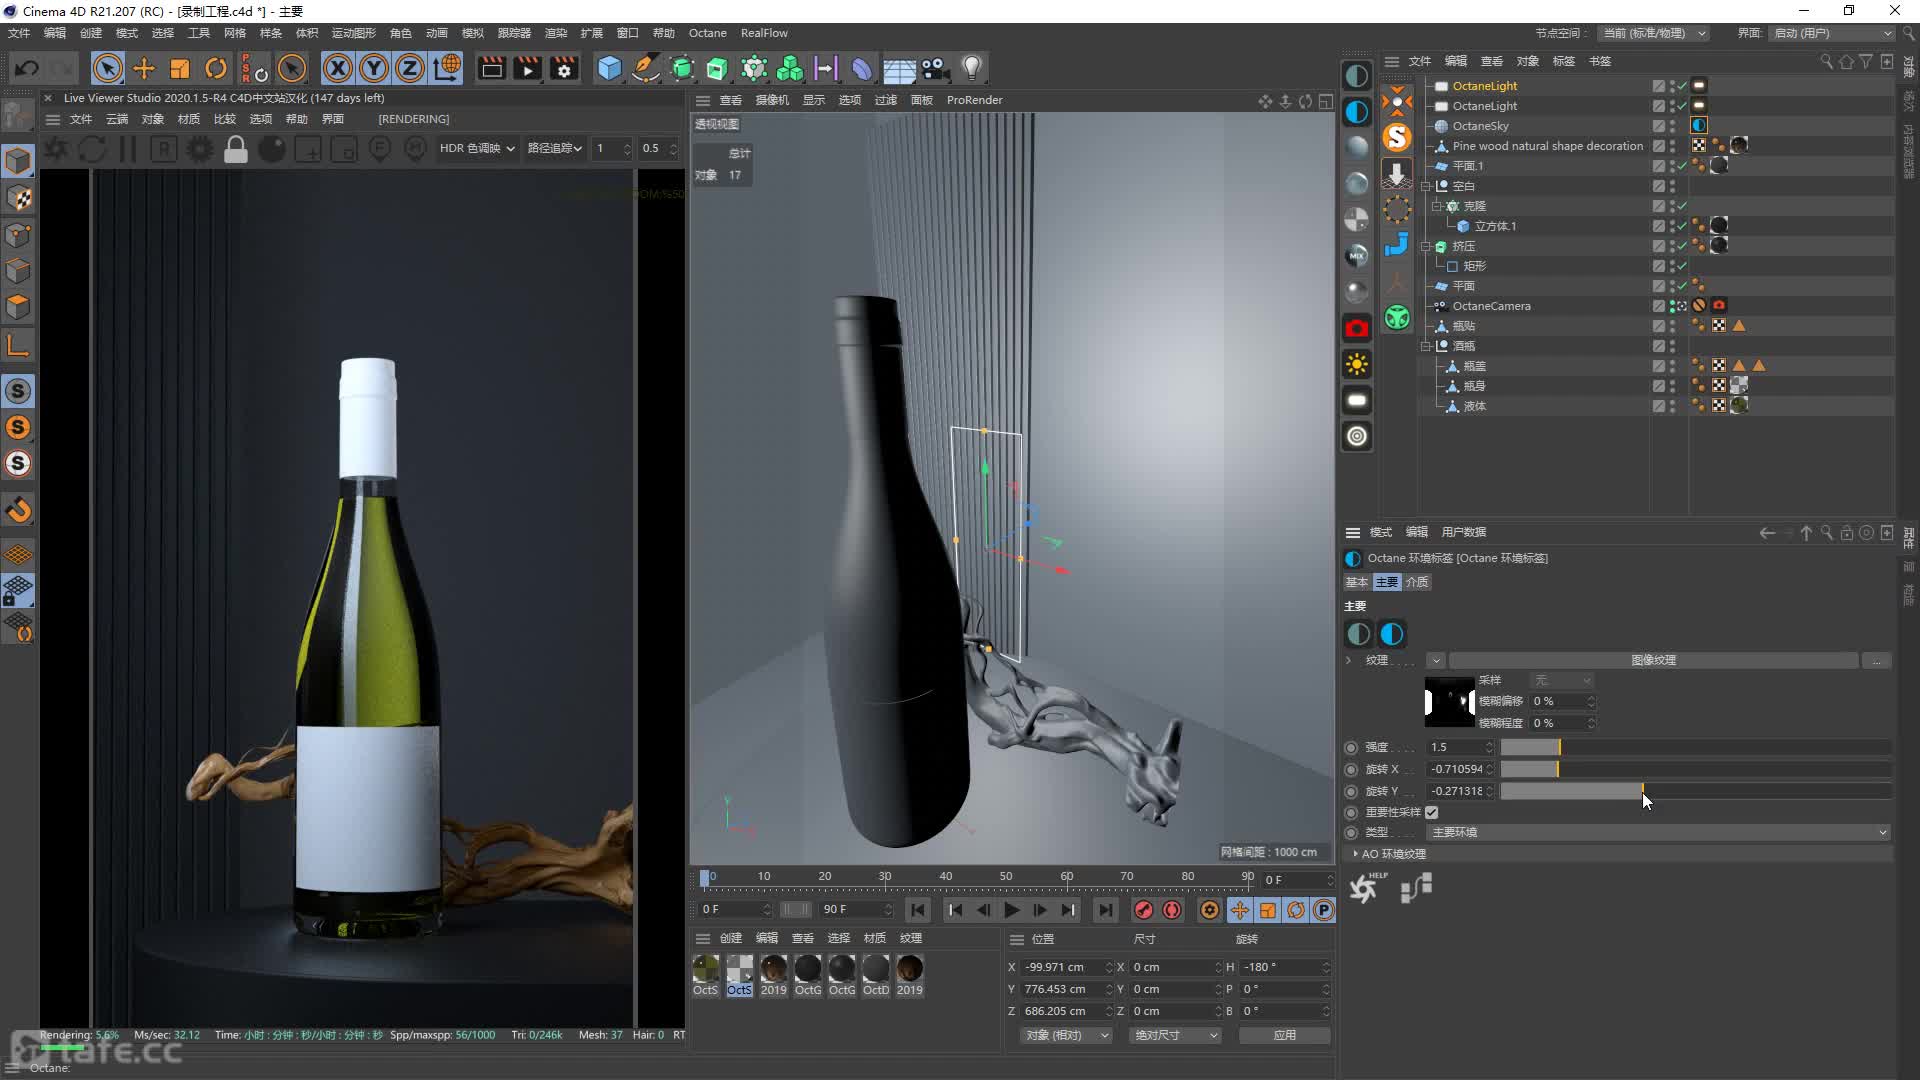Image resolution: width=1920 pixels, height=1080 pixels.
Task: Select the Rotate tool in top toolbar
Action: coord(216,68)
